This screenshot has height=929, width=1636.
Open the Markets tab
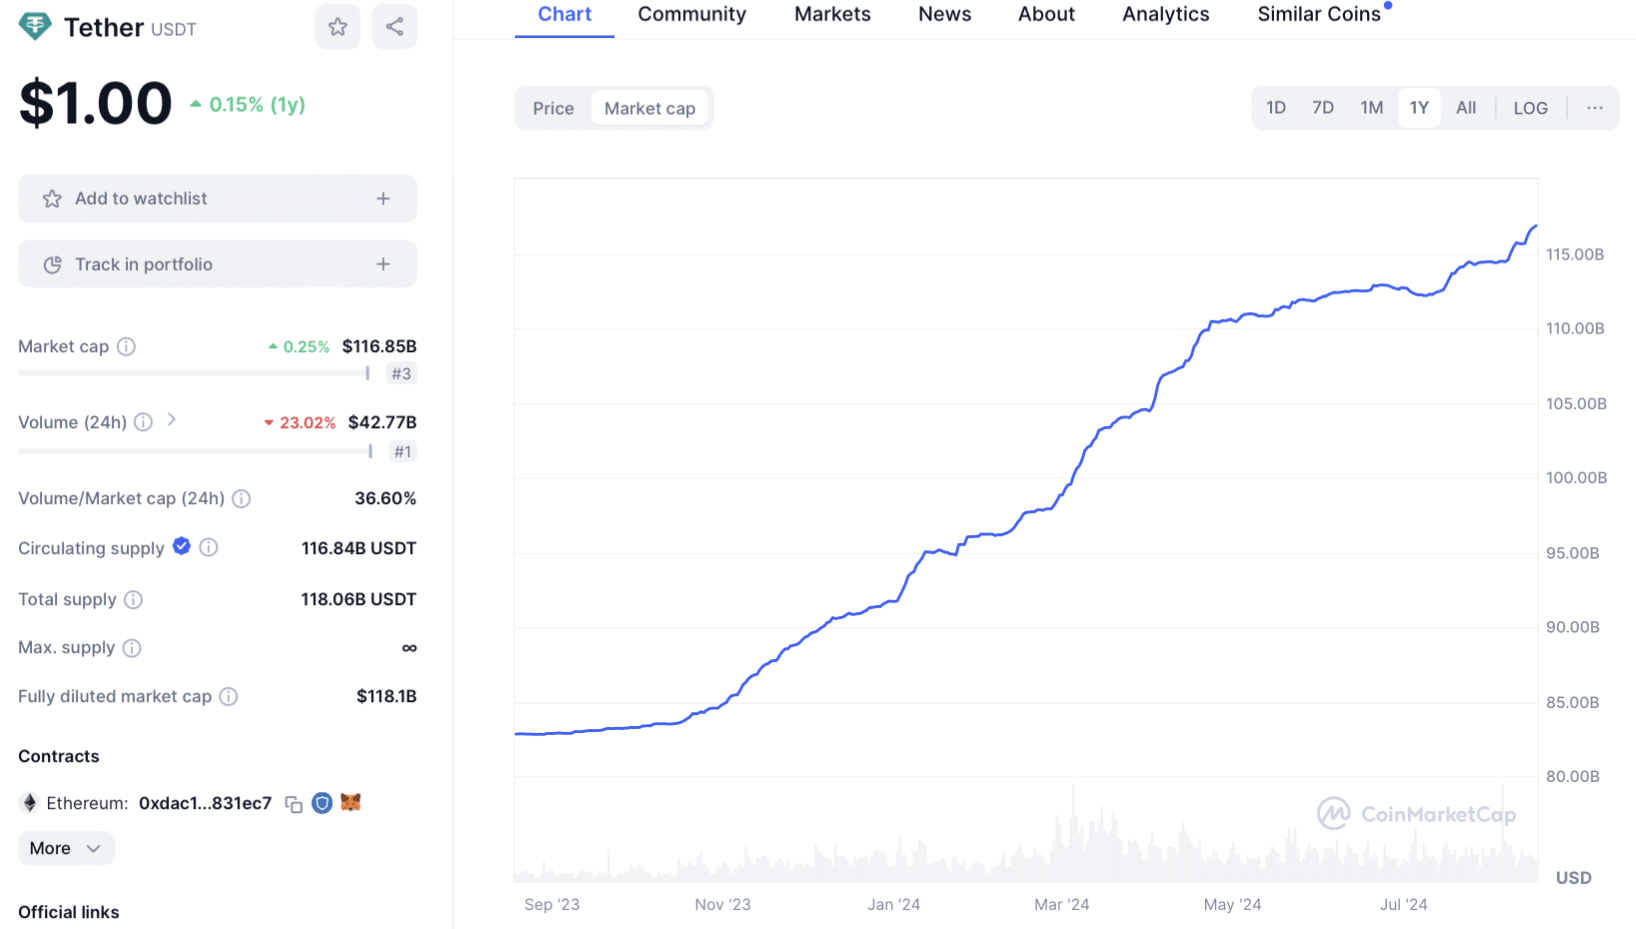(x=832, y=15)
